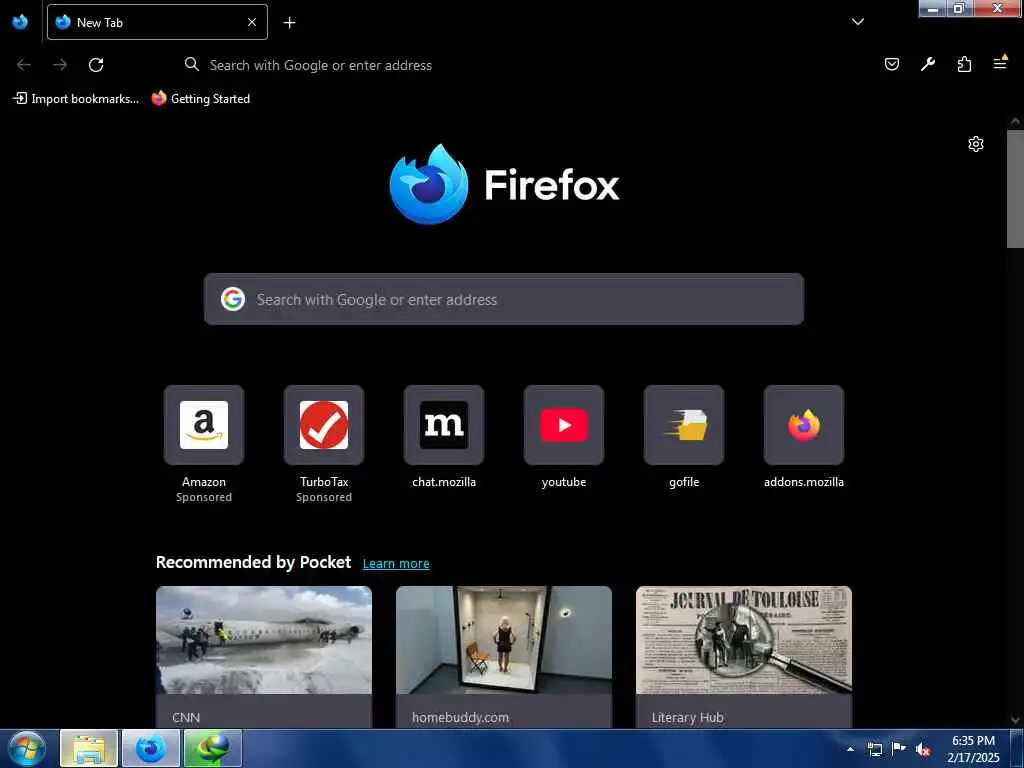Image resolution: width=1024 pixels, height=768 pixels.
Task: Click the Firefox View icon at the tab strip start
Action: point(20,22)
